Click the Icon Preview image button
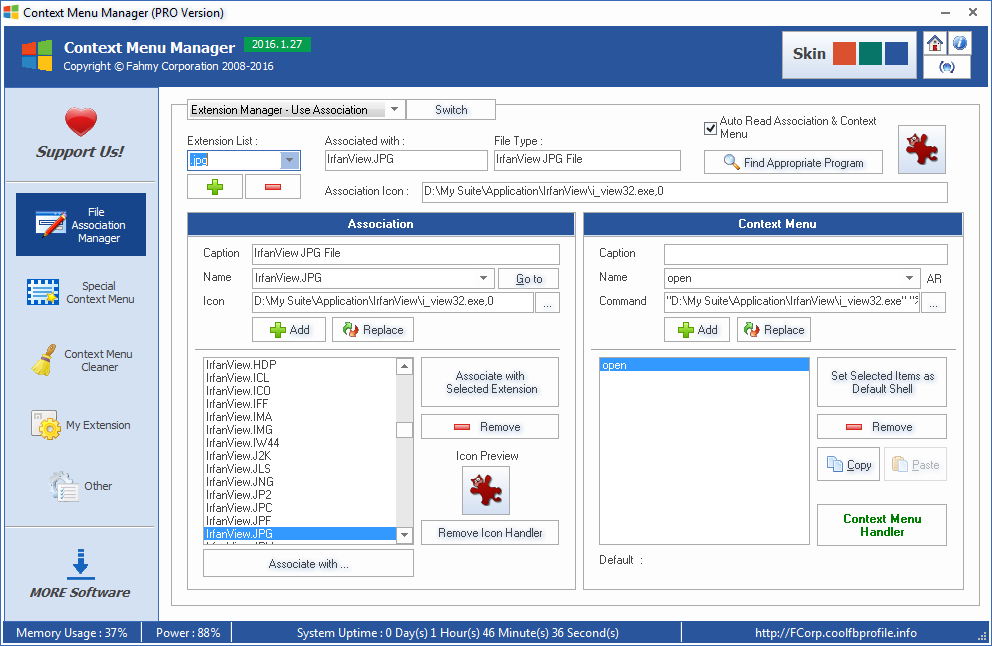Screen dimensions: 992x646 point(486,490)
